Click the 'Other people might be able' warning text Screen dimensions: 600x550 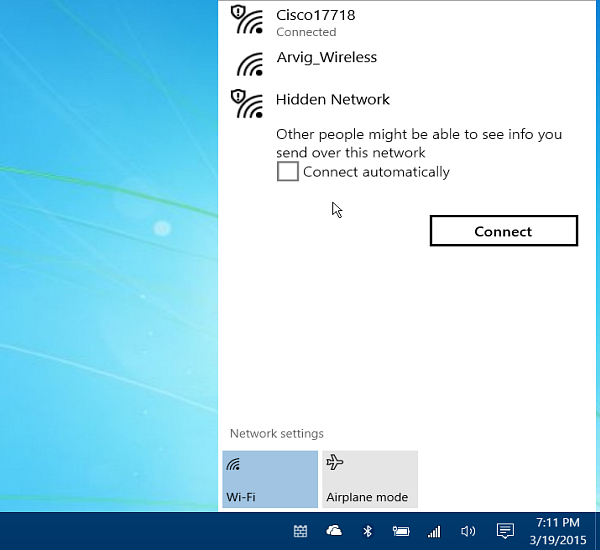click(419, 143)
